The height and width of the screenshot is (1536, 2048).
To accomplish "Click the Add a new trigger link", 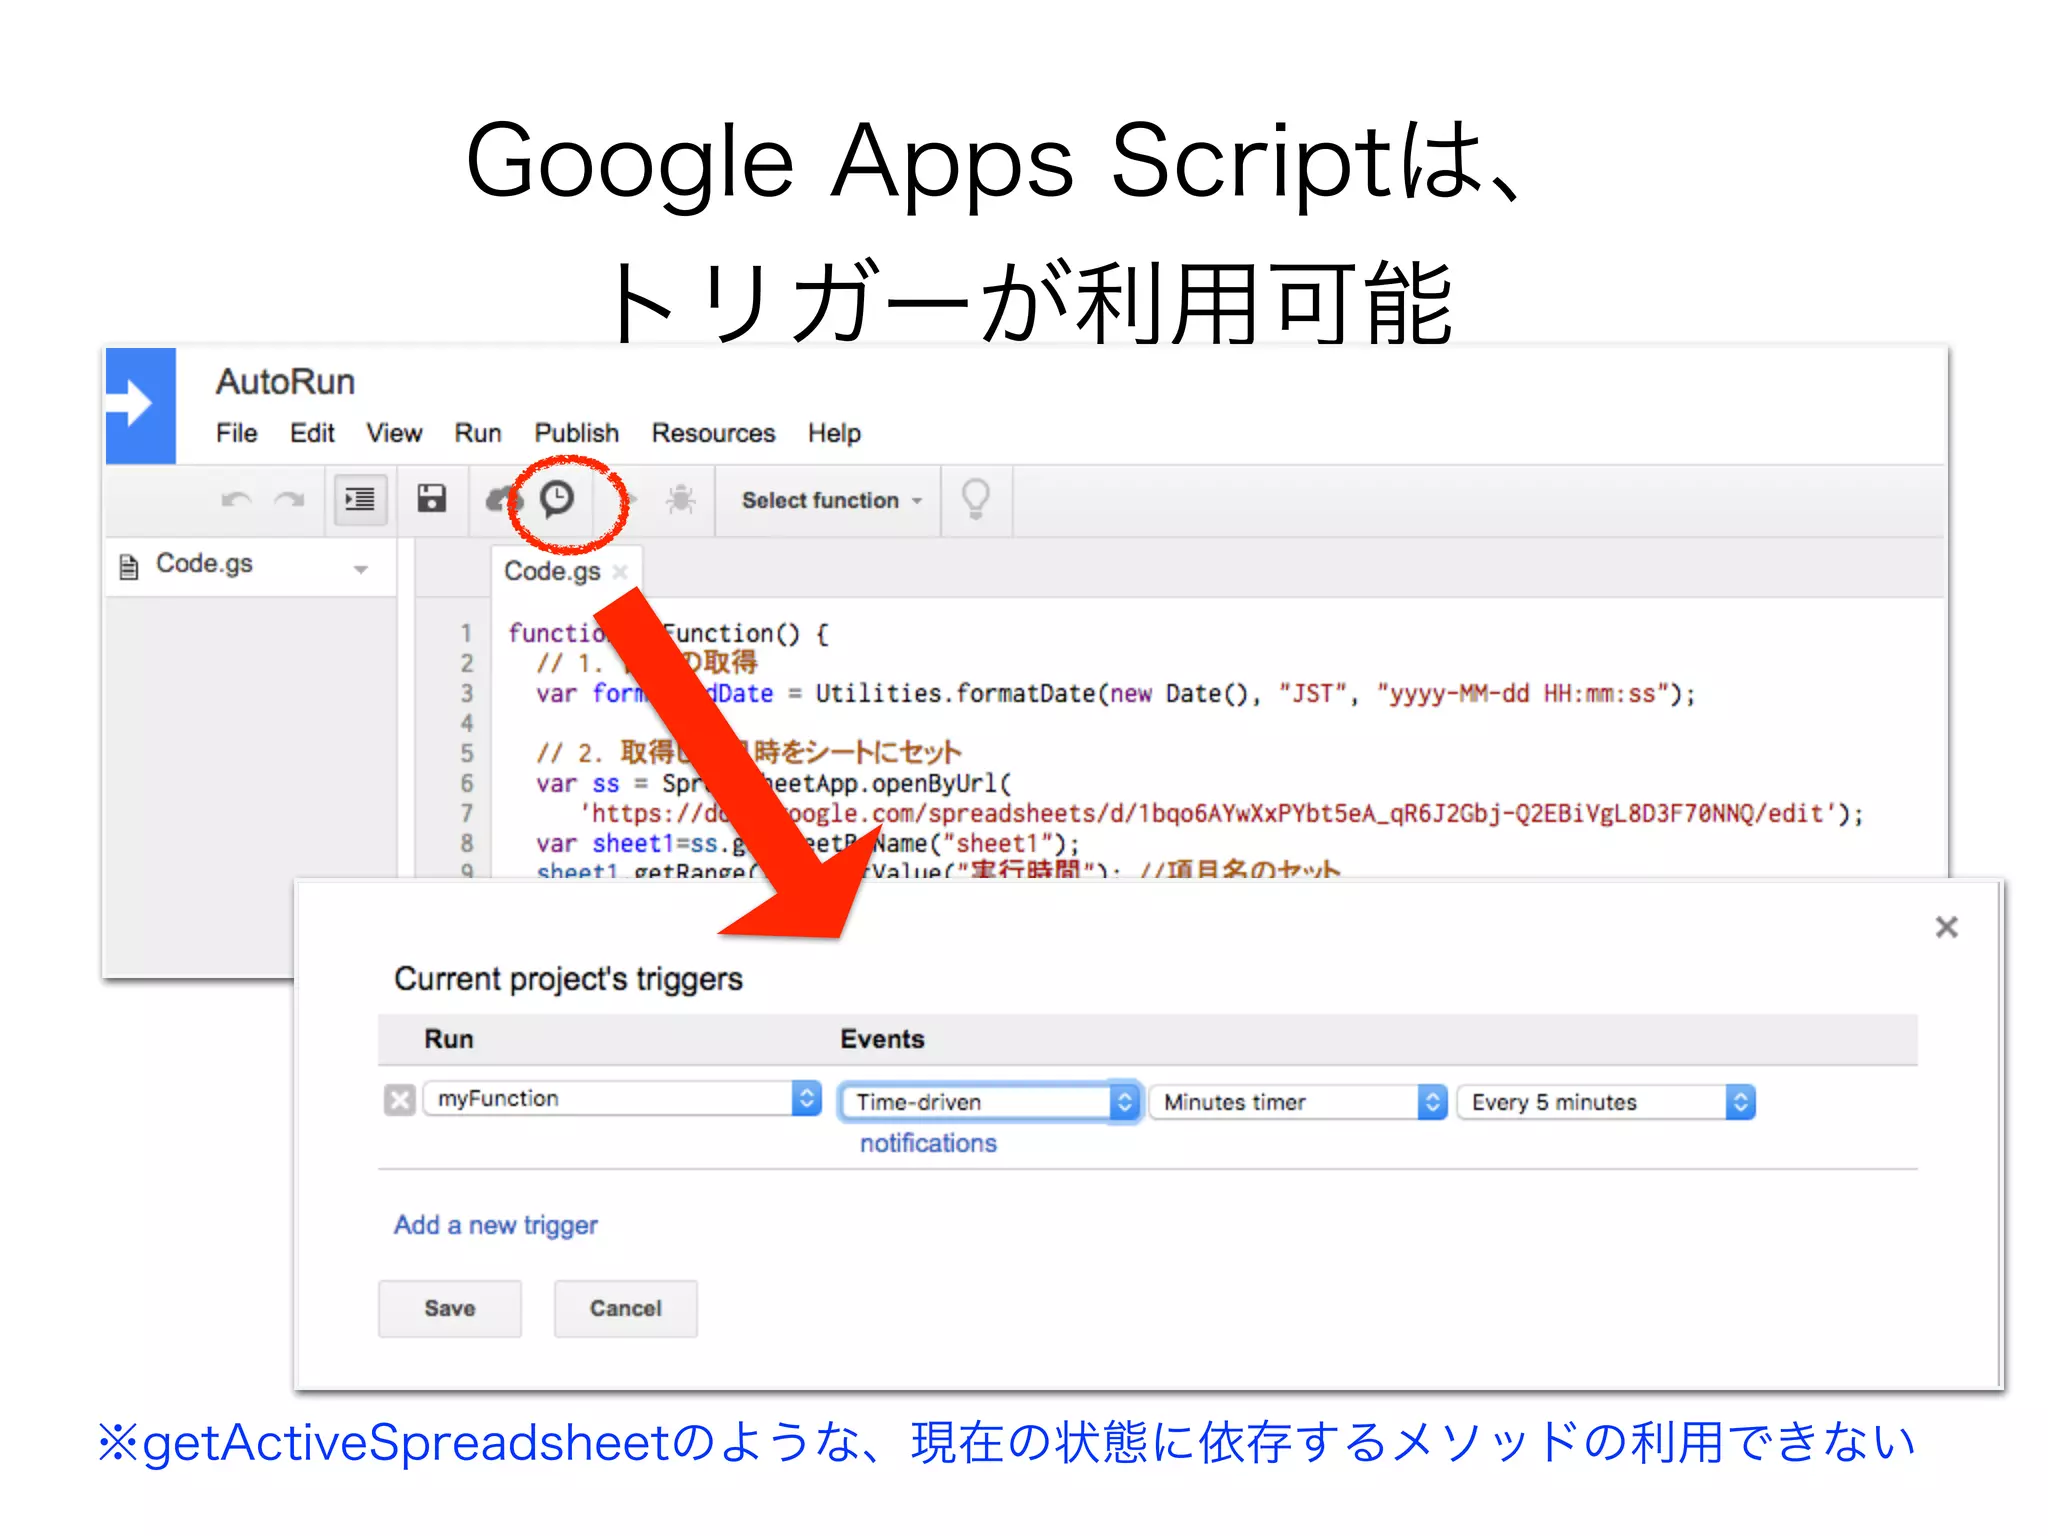I will (x=495, y=1225).
